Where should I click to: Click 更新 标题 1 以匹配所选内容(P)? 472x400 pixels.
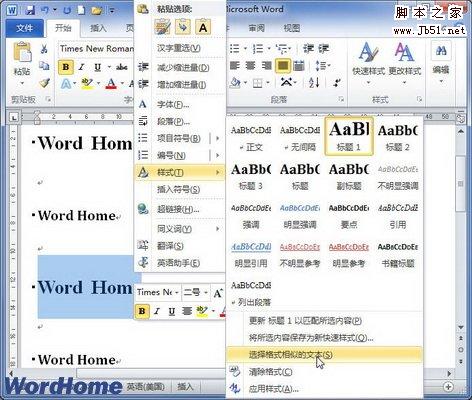(x=324, y=321)
